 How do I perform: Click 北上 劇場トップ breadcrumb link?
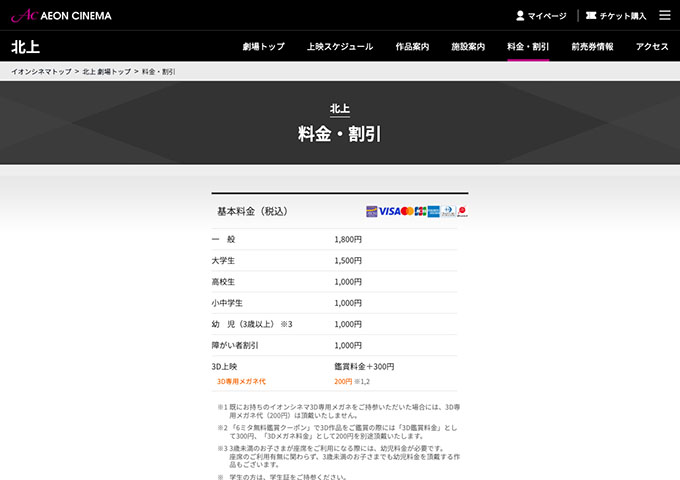[x=107, y=72]
